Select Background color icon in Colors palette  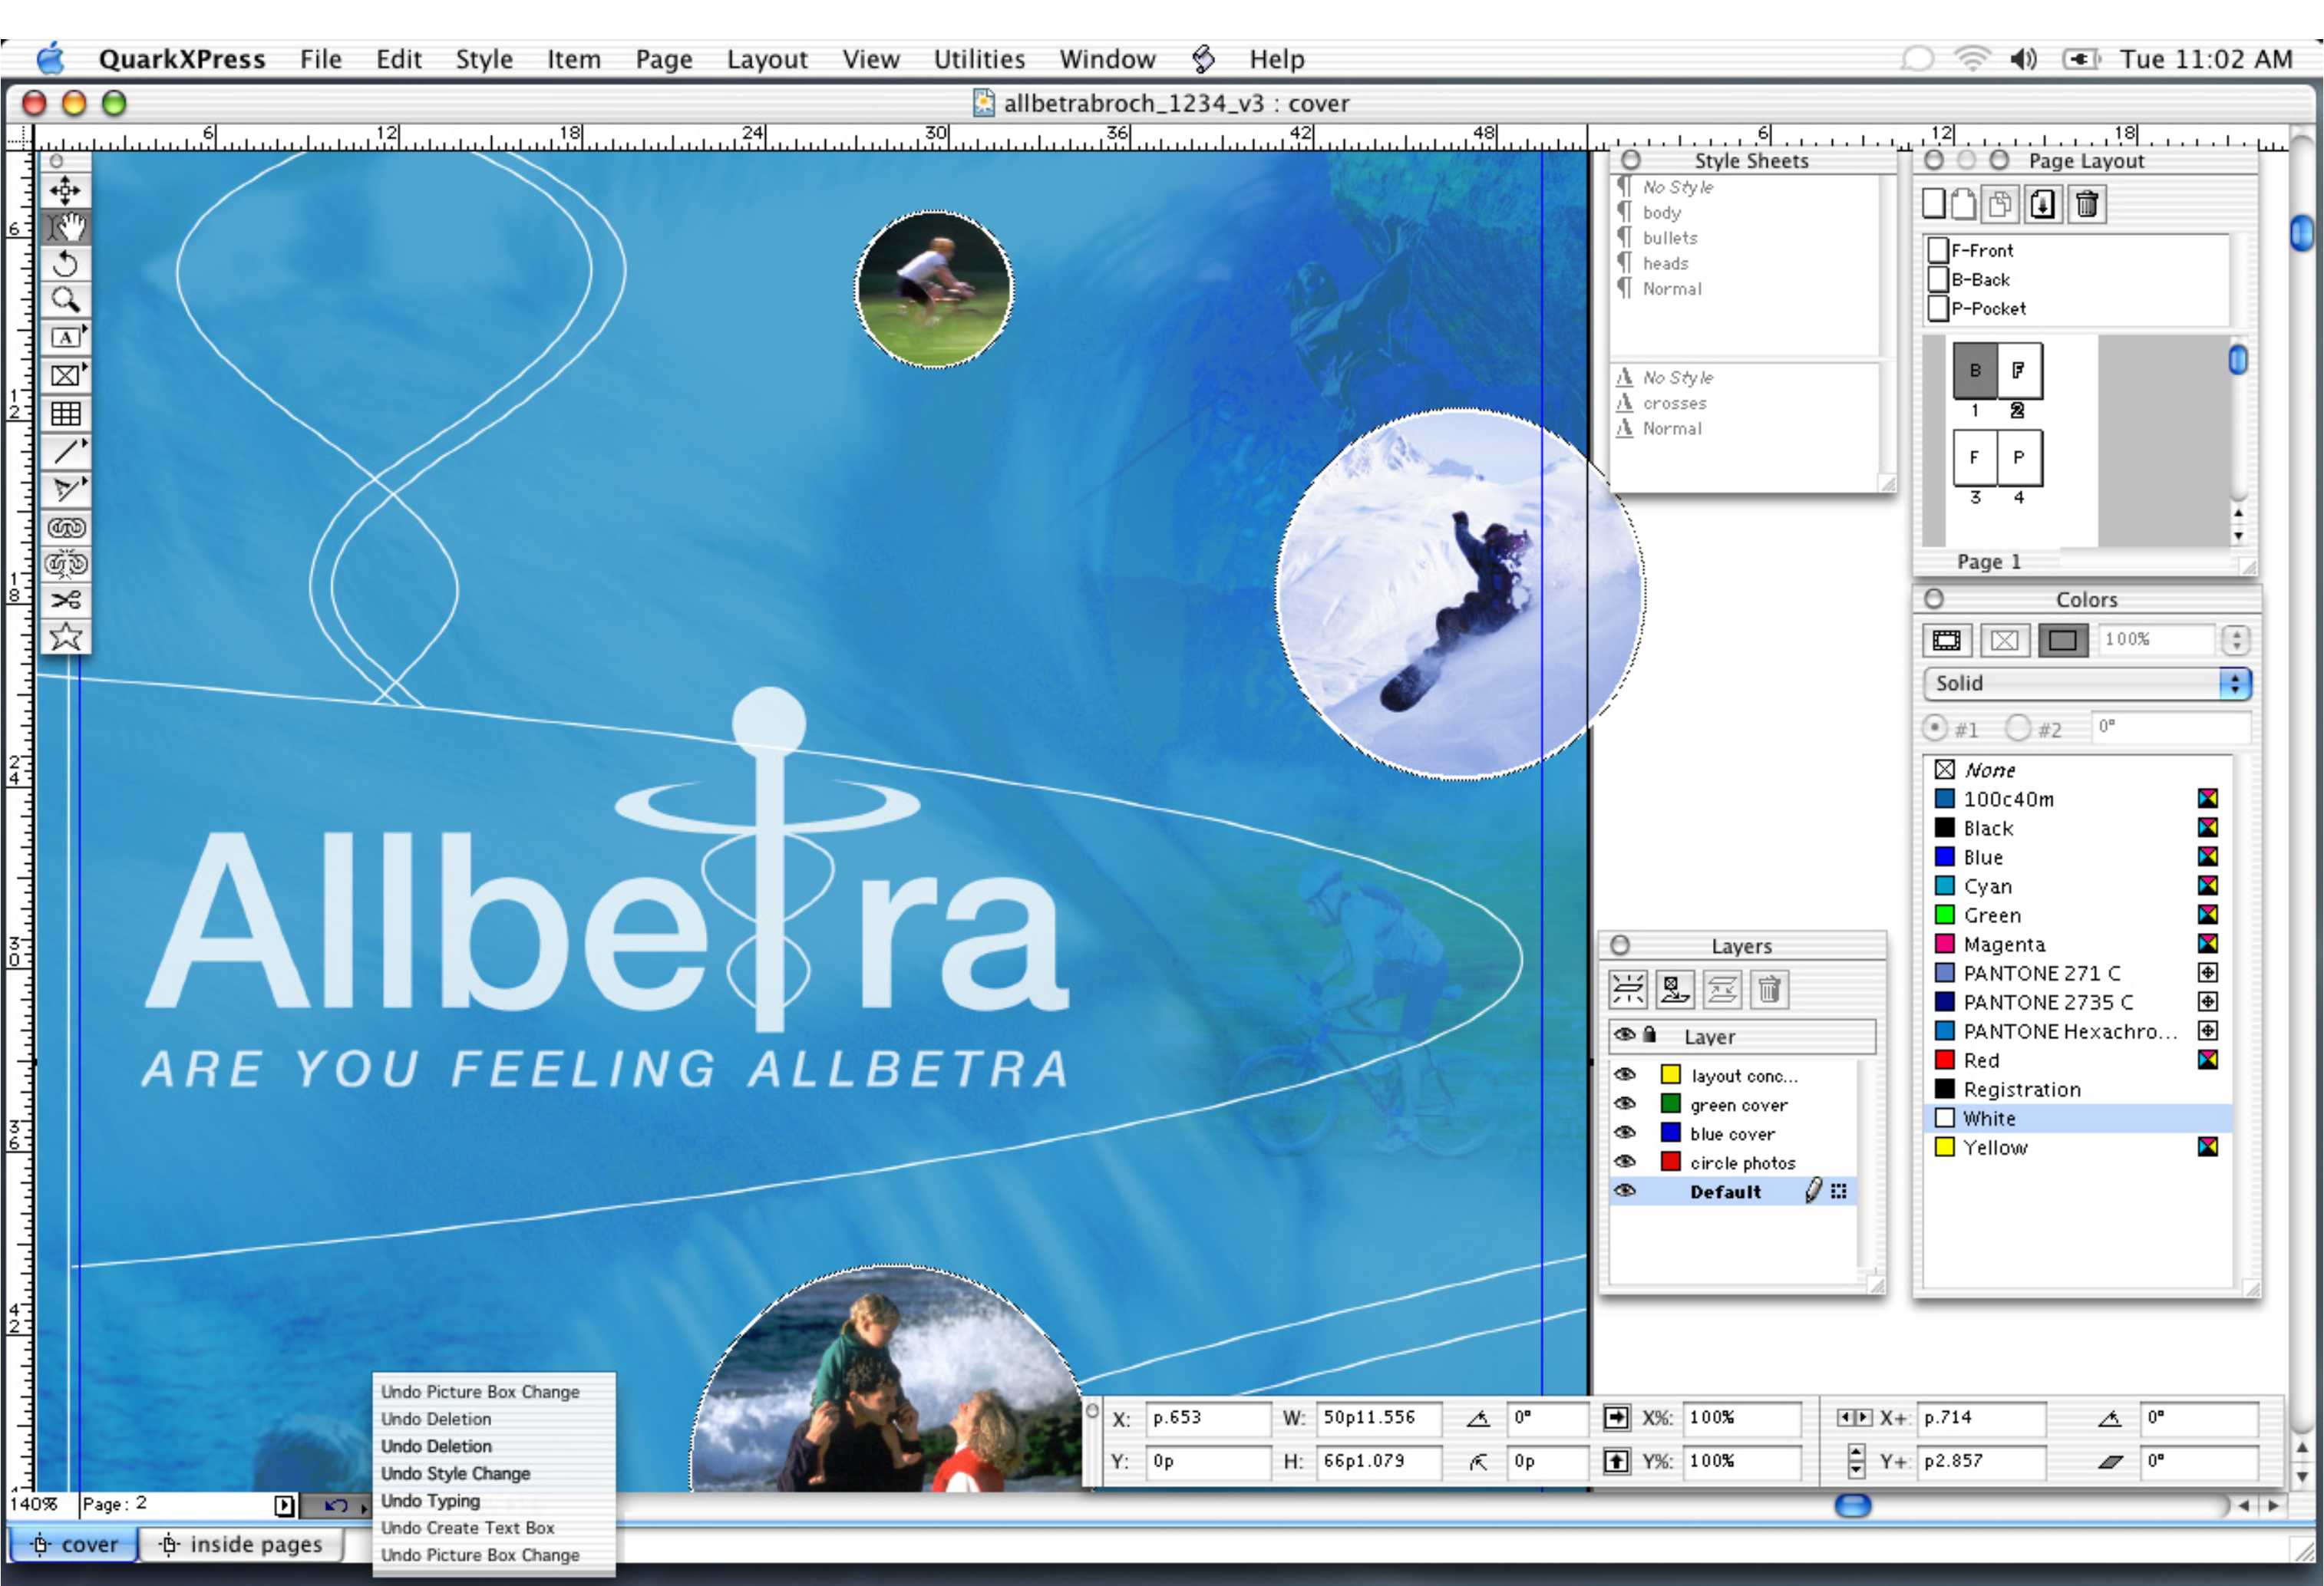pyautogui.click(x=2062, y=640)
